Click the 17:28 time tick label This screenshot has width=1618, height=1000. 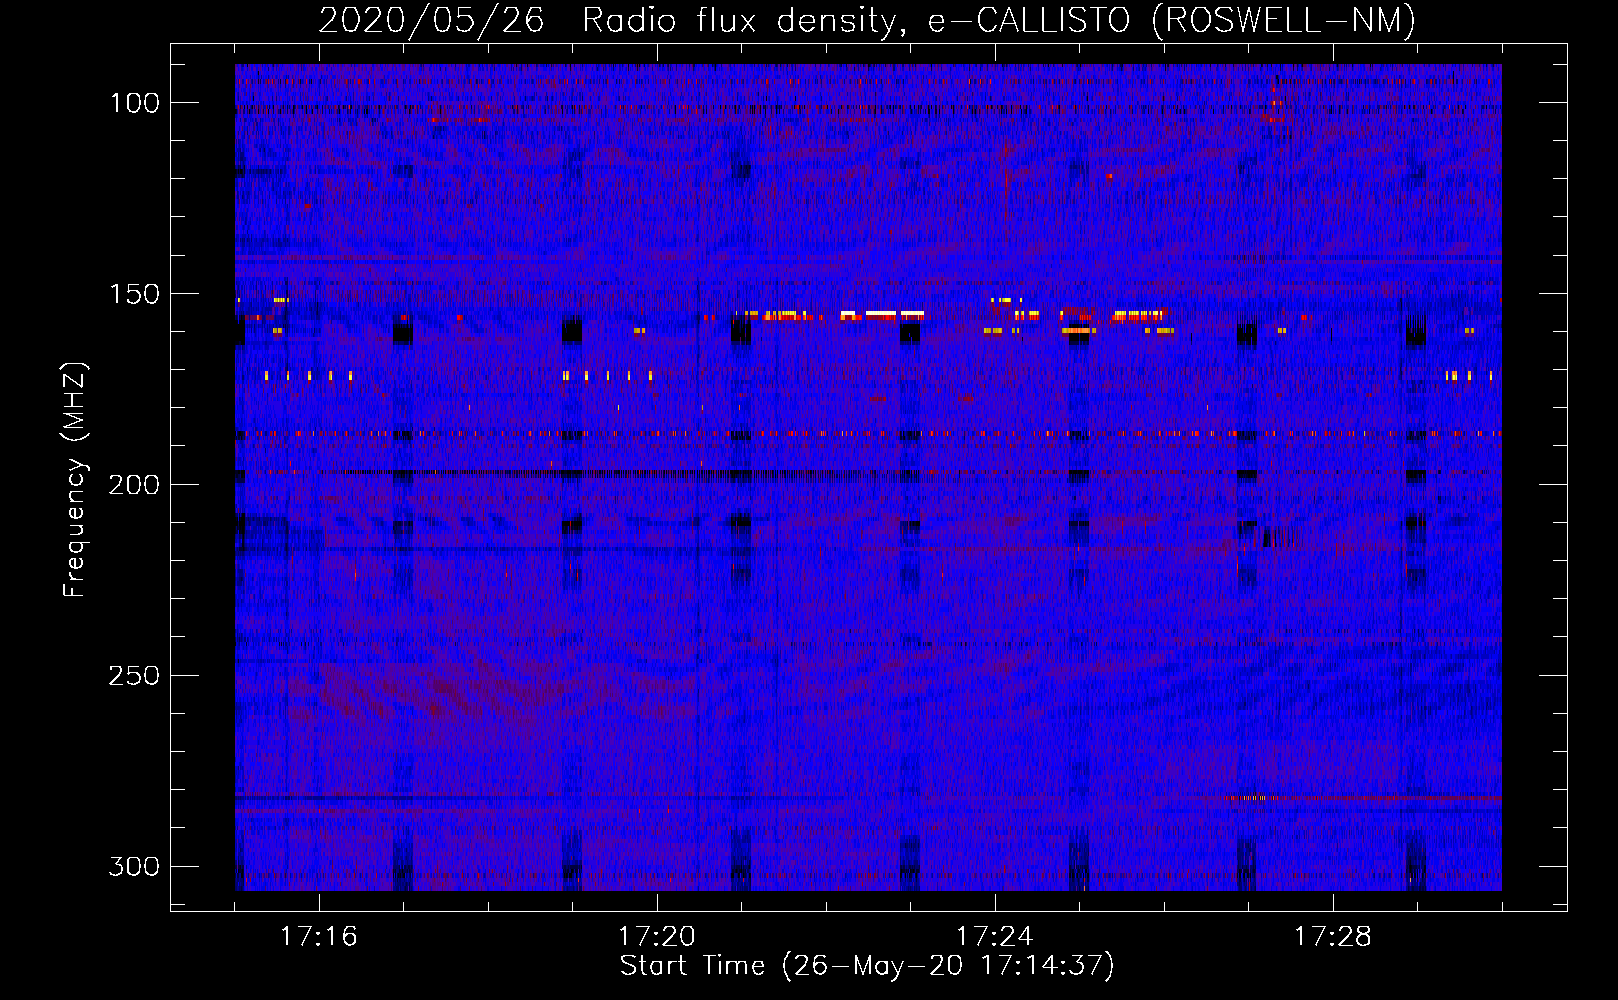pyautogui.click(x=1332, y=937)
